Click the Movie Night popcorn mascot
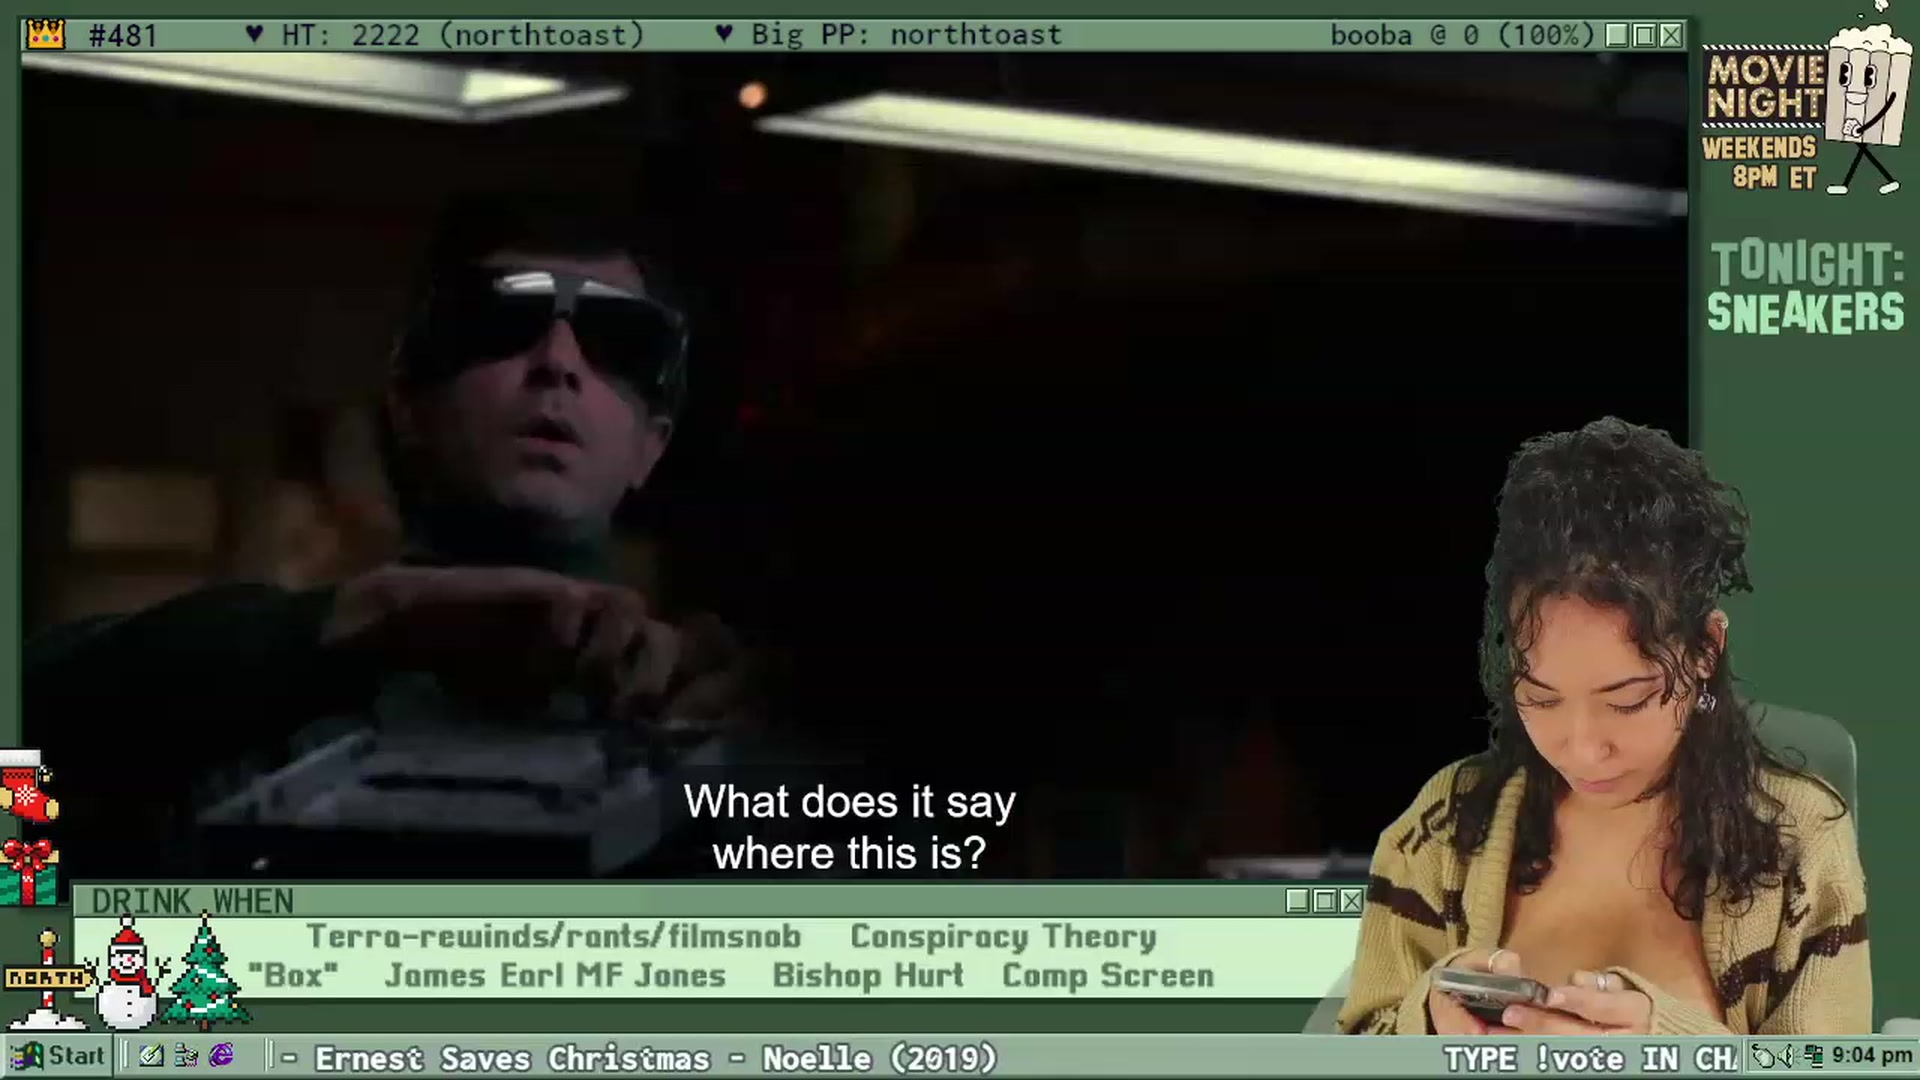Image resolution: width=1920 pixels, height=1080 pixels. pos(1868,100)
